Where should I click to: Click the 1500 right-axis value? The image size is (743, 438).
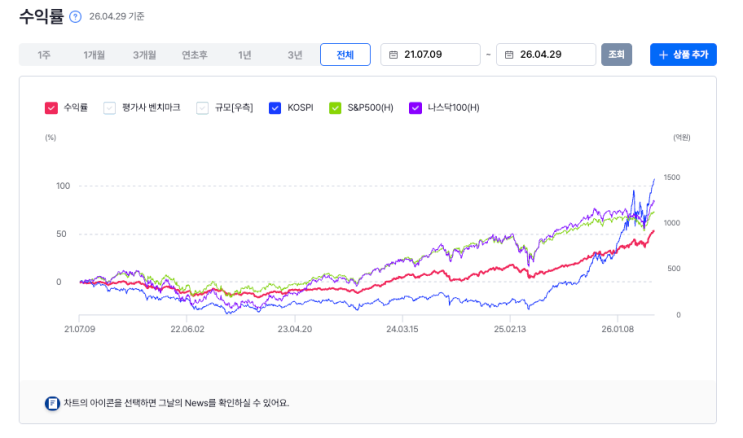[x=671, y=177]
